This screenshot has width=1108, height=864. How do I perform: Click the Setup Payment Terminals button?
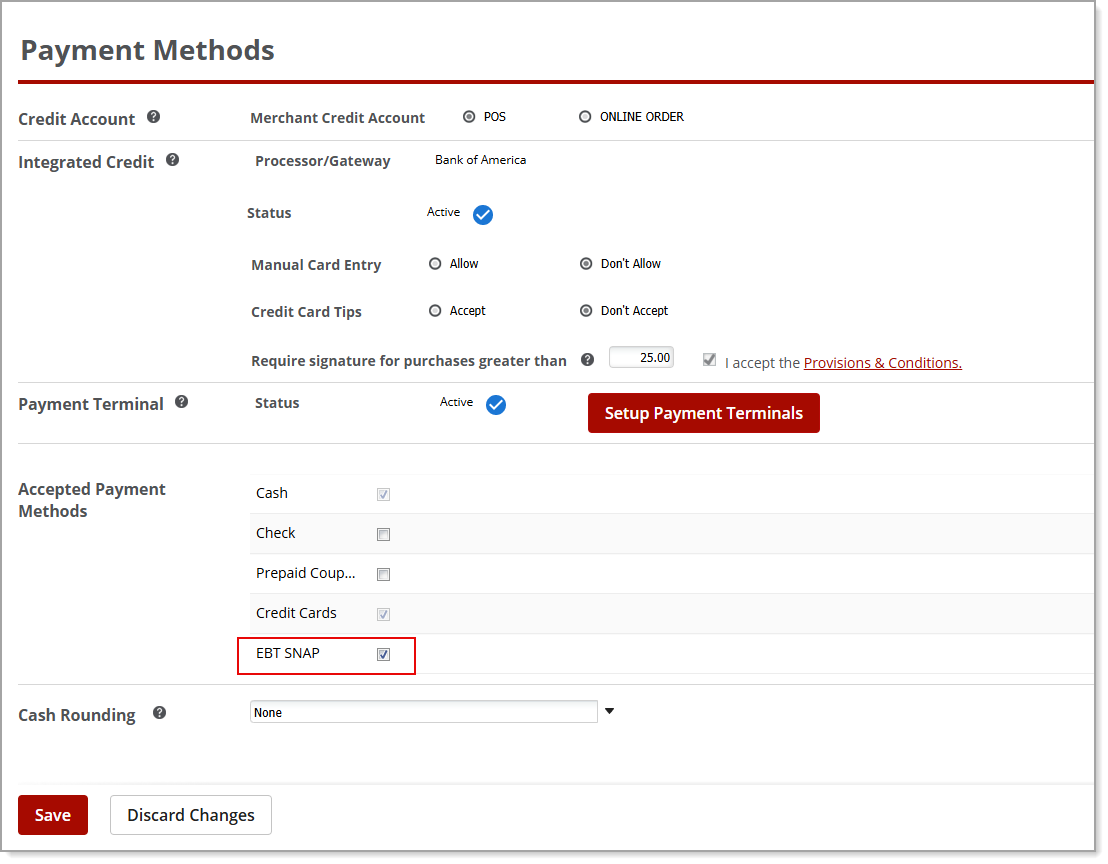tap(703, 413)
